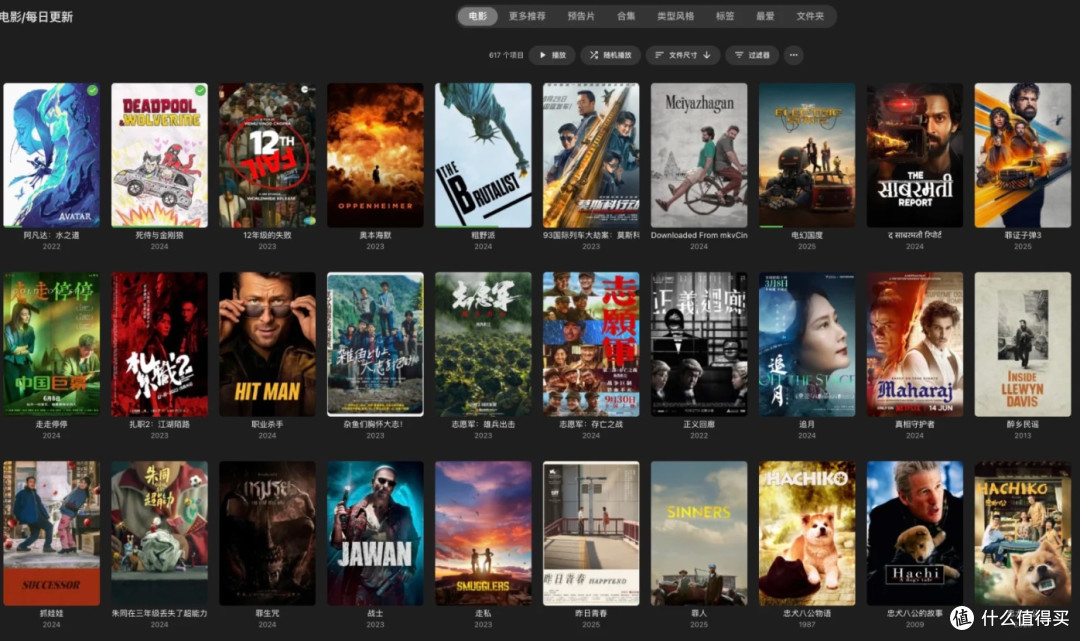This screenshot has width=1080, height=641.
Task: Select The Electric State 电幻国度 poster
Action: (807, 155)
